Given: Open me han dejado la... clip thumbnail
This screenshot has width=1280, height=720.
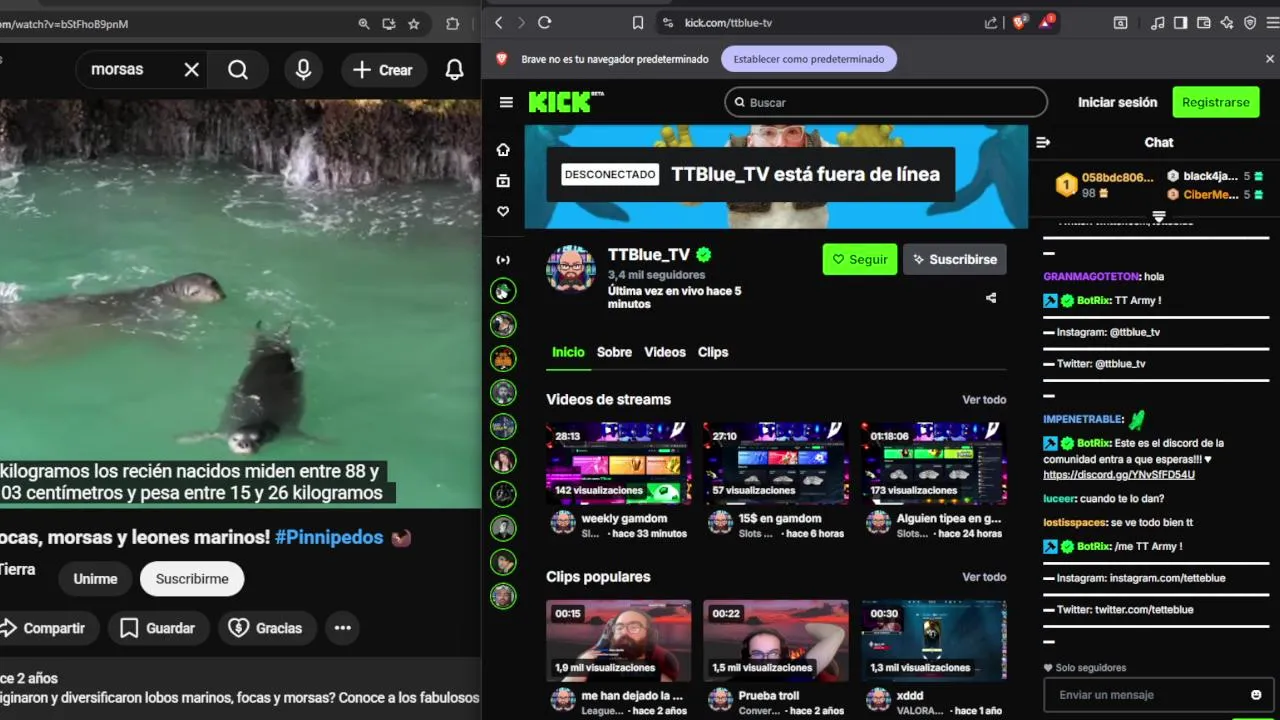Looking at the screenshot, I should (x=618, y=640).
